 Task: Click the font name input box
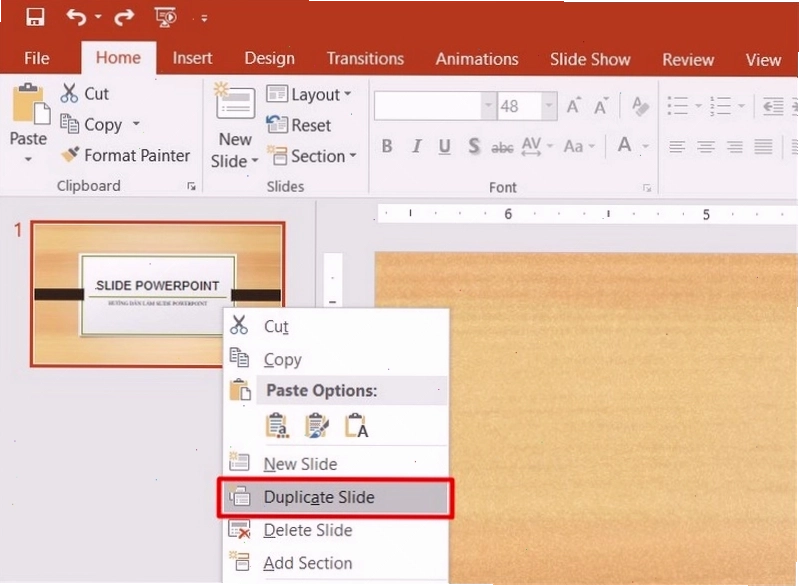[428, 106]
